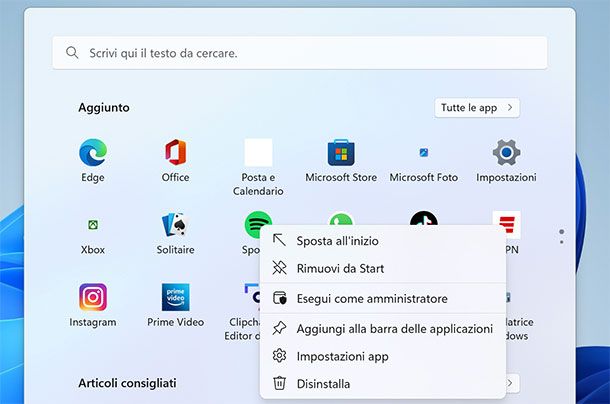Select Esegui come amministratore

383,299
